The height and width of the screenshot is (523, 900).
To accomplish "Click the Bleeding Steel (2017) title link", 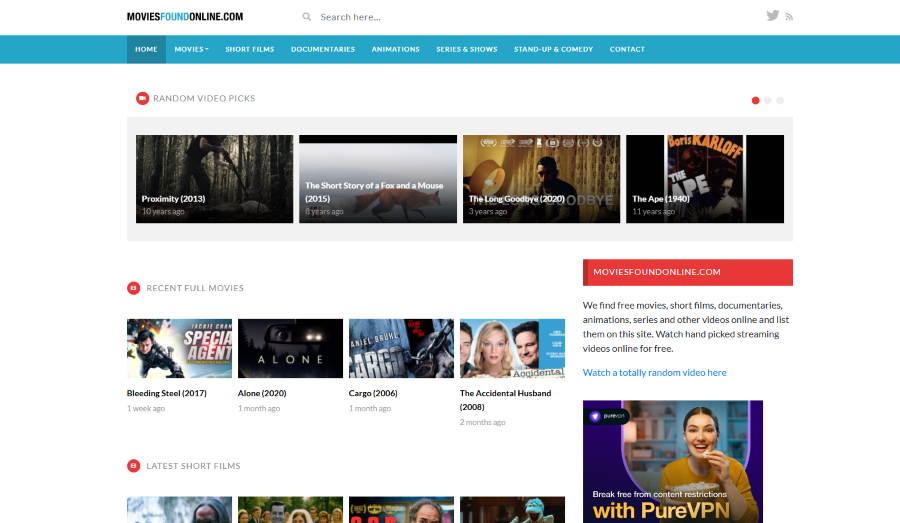I will pyautogui.click(x=166, y=393).
